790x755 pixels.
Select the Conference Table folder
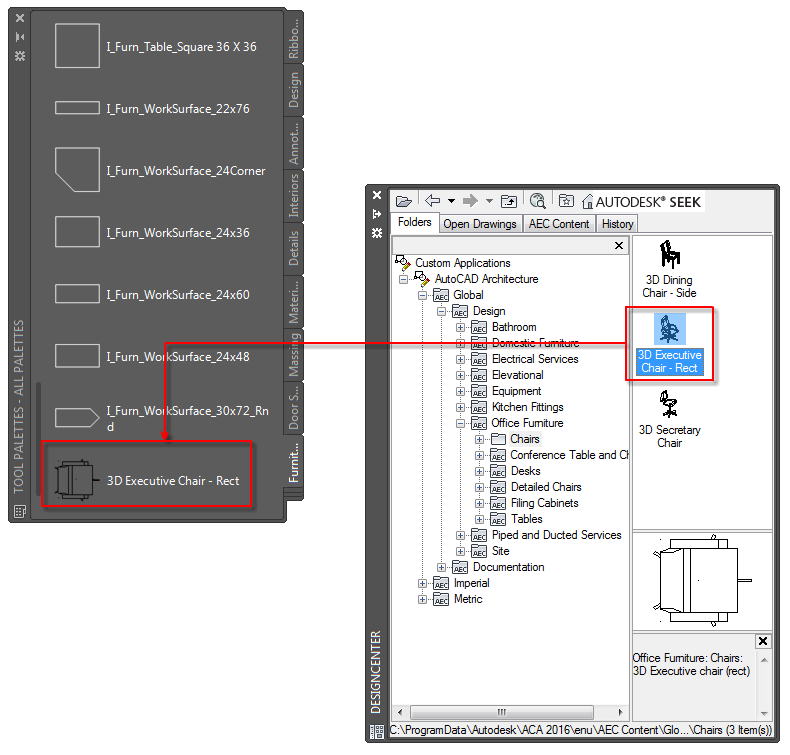(569, 455)
